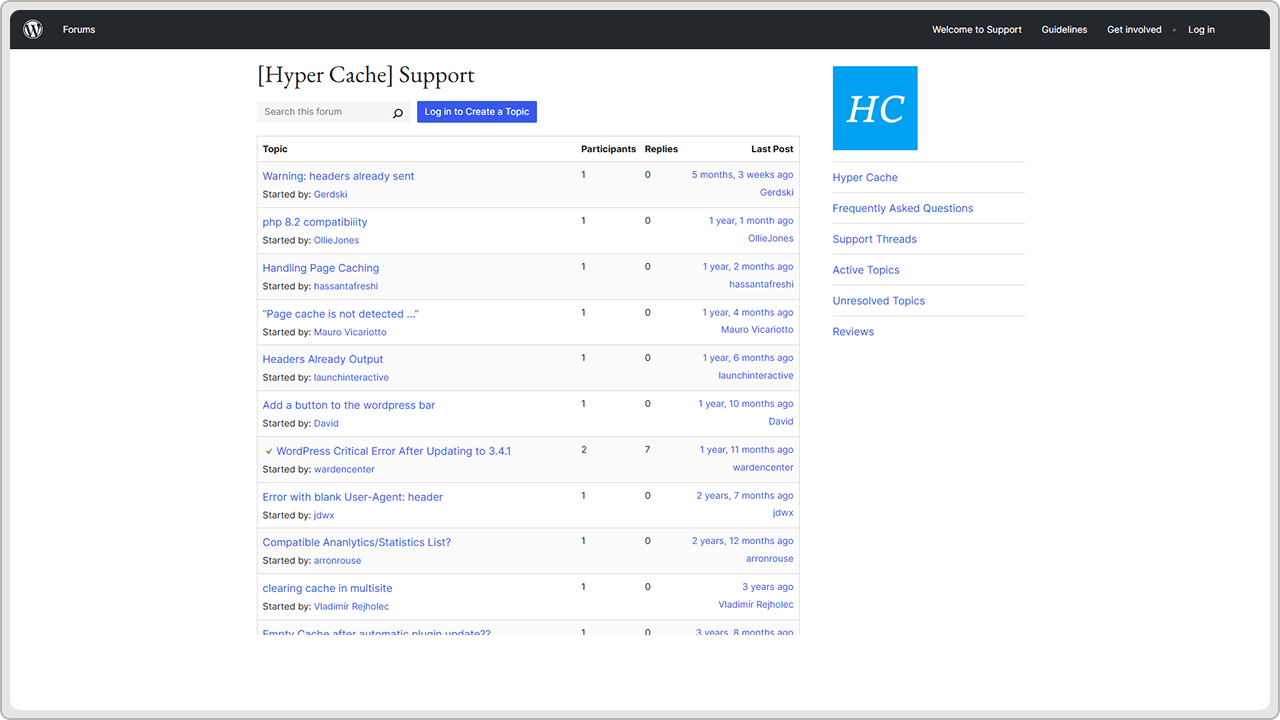The image size is (1280, 720).
Task: Open WordPress Critical Error After Updating topic
Action: (x=394, y=451)
